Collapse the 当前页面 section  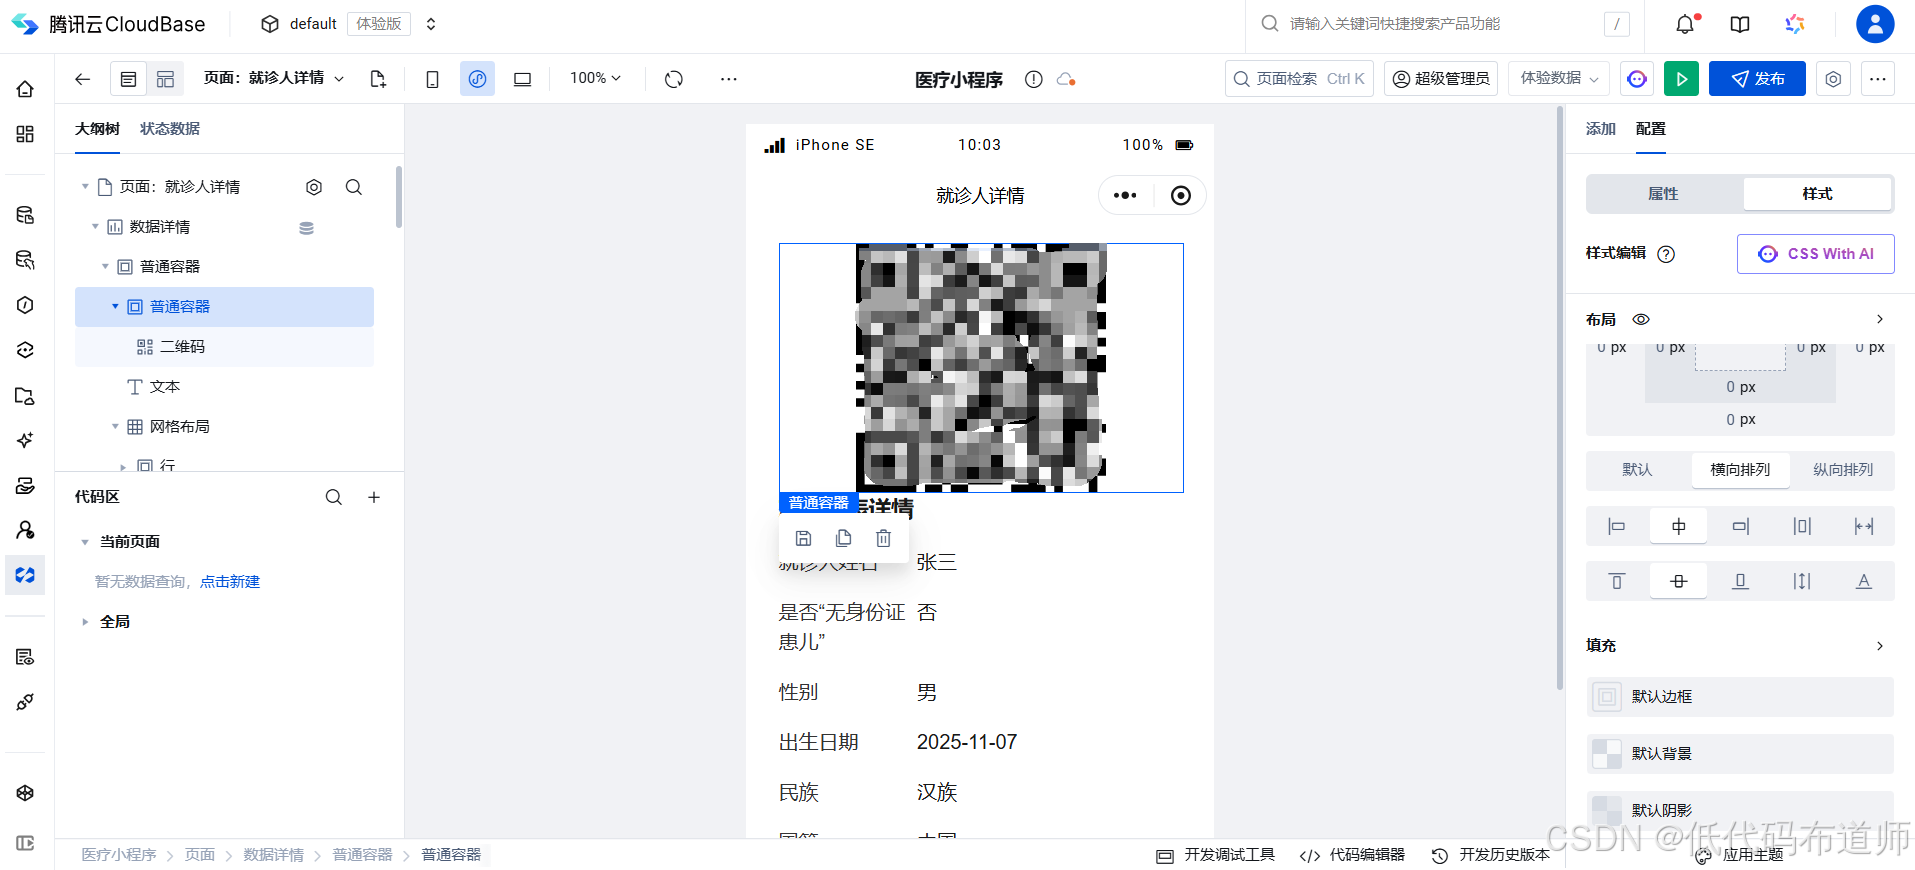coord(85,542)
